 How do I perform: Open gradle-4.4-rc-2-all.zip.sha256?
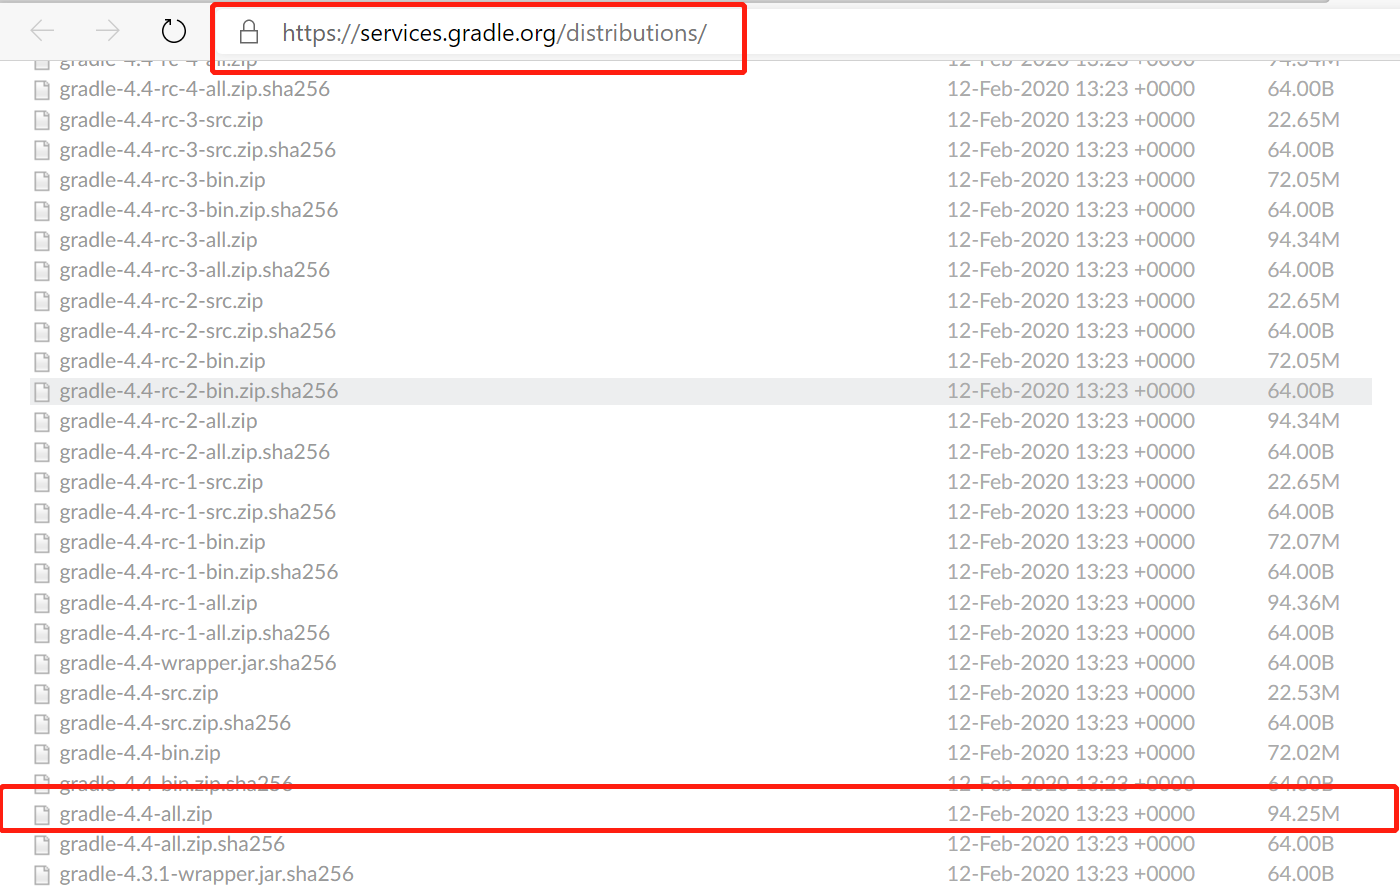194,452
